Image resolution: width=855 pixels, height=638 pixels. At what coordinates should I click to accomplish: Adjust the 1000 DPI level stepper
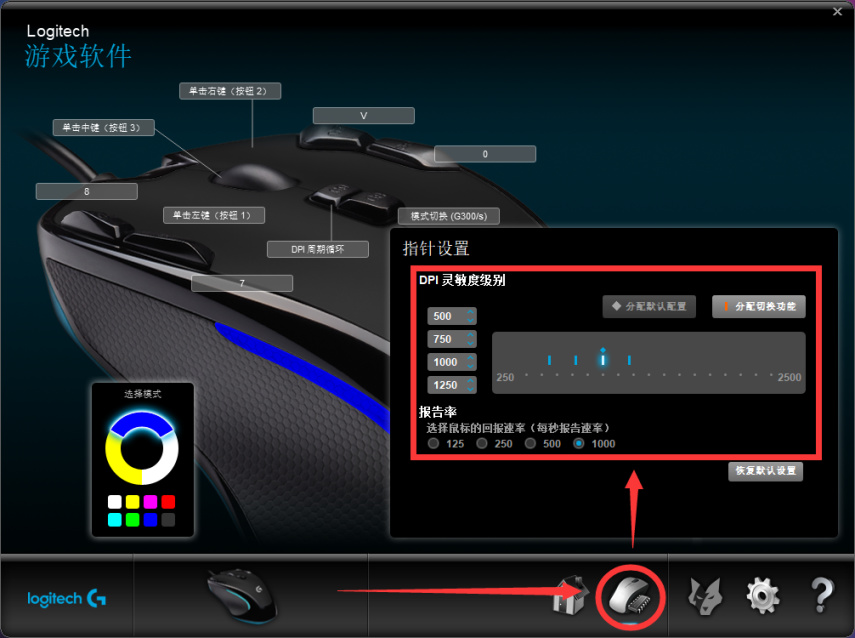click(470, 362)
